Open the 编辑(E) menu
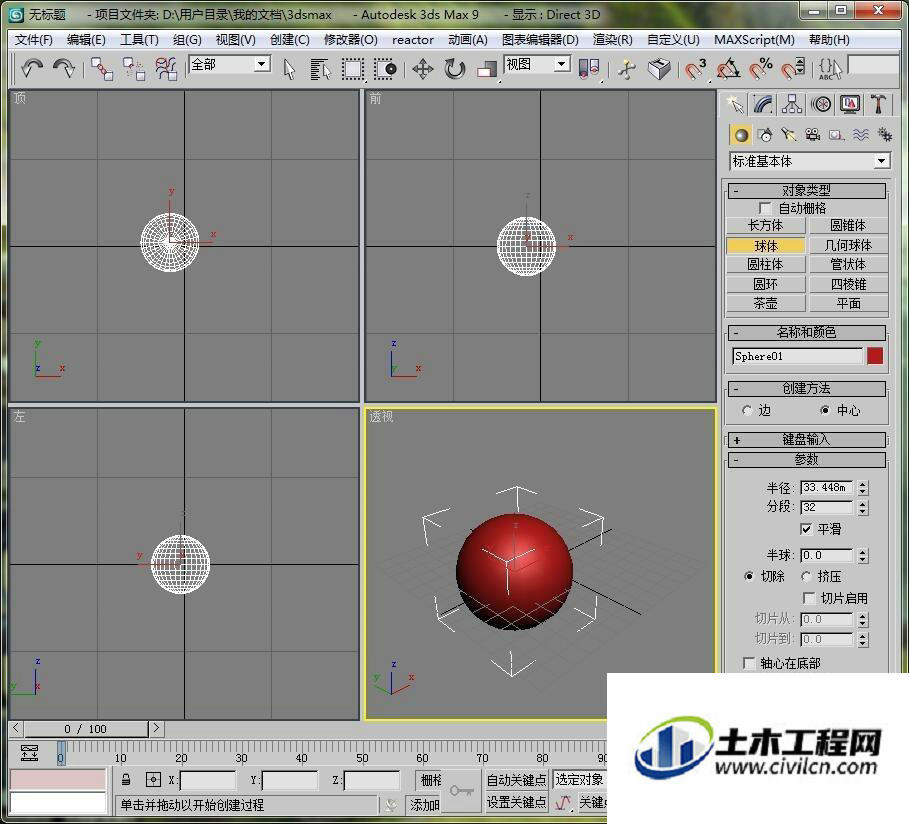Image resolution: width=909 pixels, height=824 pixels. tap(86, 40)
